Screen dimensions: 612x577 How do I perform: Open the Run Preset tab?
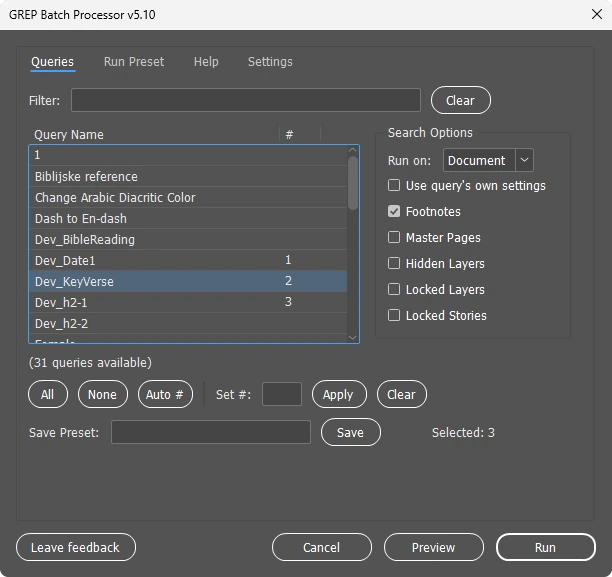coord(134,62)
